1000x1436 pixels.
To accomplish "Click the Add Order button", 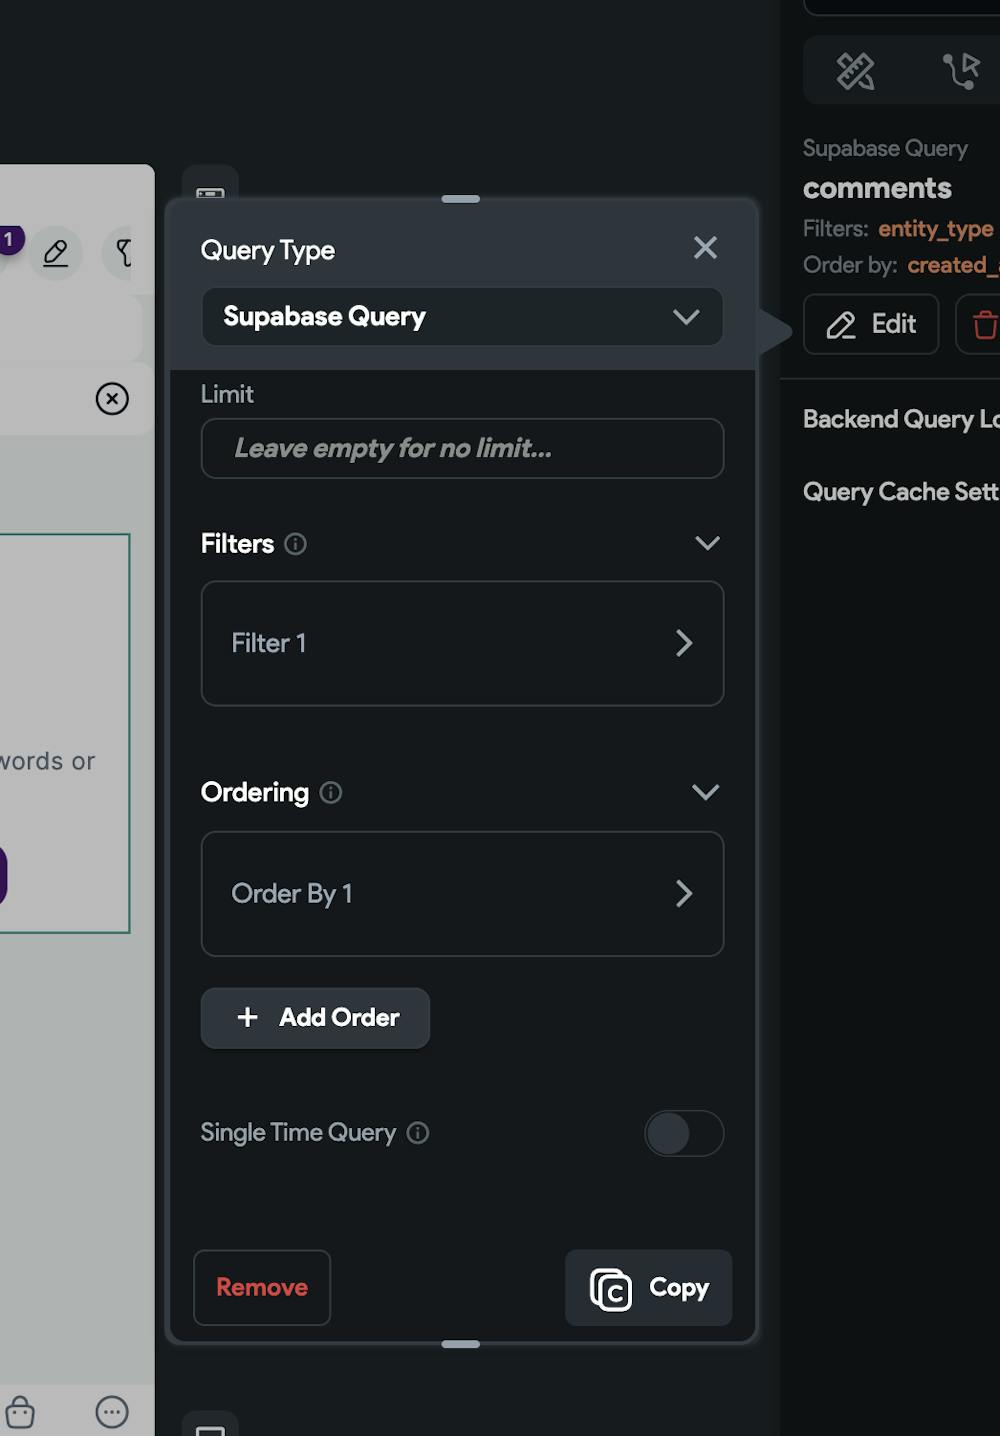I will (x=315, y=1018).
